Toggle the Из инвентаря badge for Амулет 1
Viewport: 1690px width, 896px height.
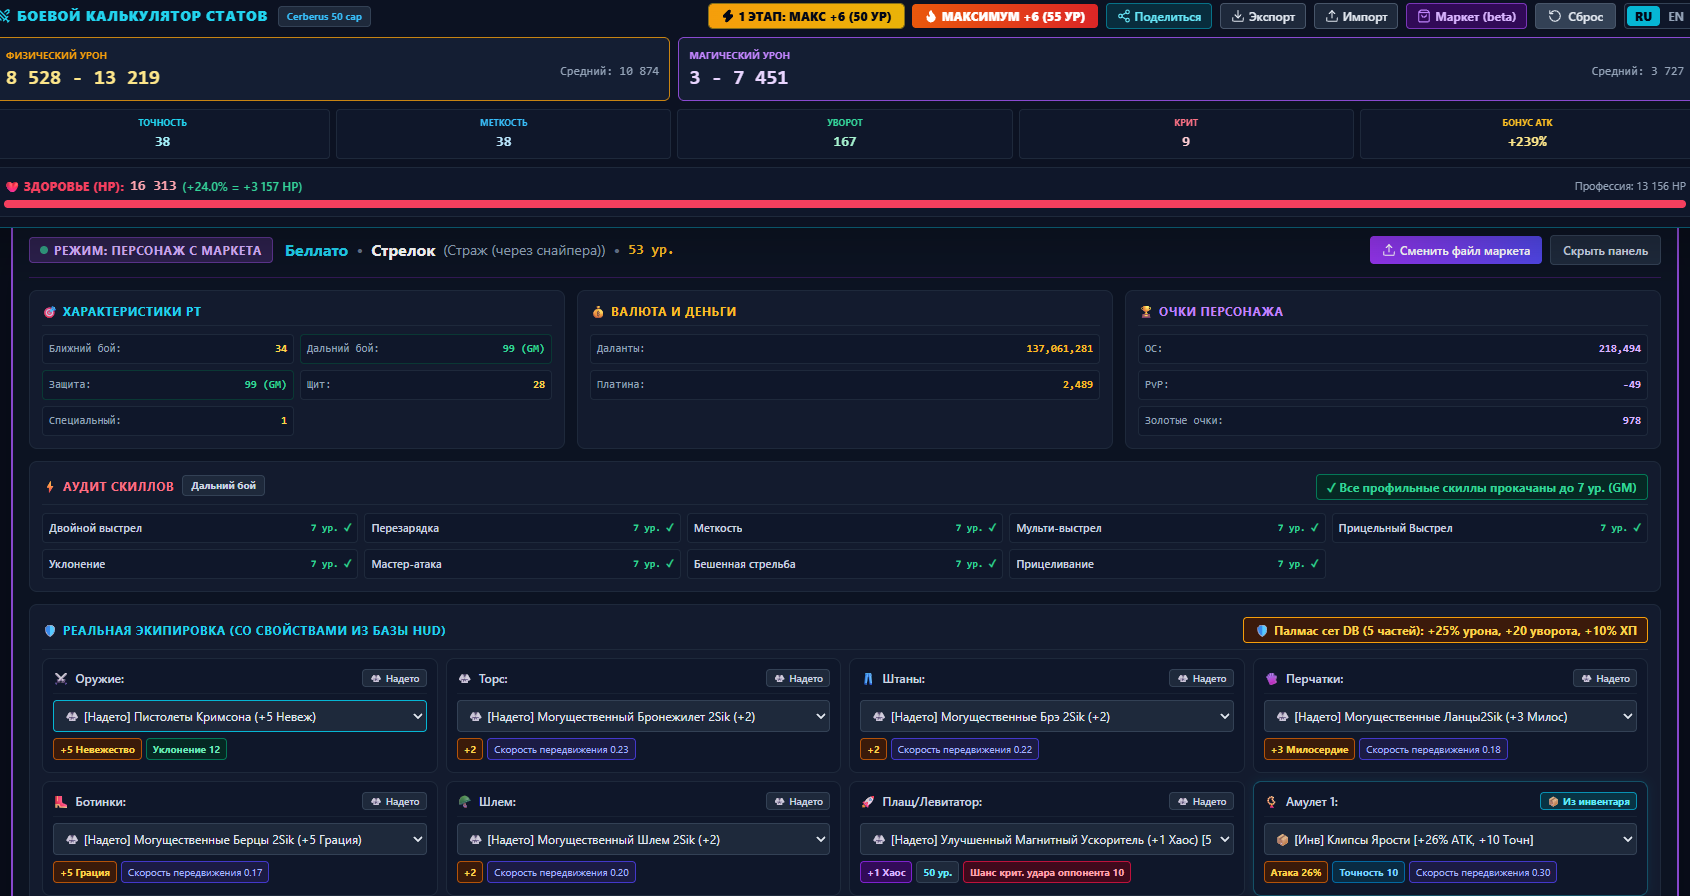pyautogui.click(x=1588, y=802)
